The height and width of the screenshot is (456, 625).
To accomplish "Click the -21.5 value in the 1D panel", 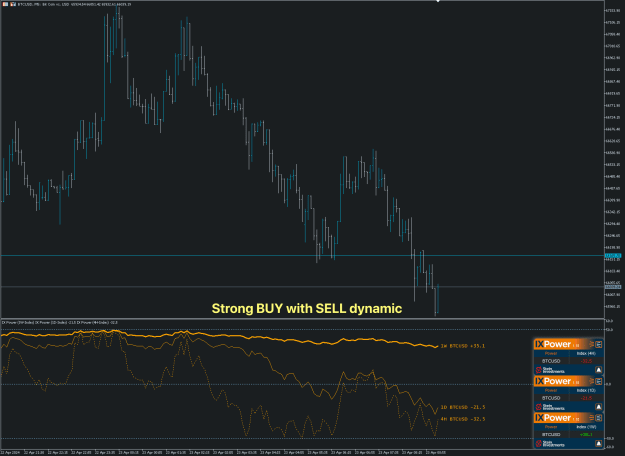I will [x=586, y=398].
